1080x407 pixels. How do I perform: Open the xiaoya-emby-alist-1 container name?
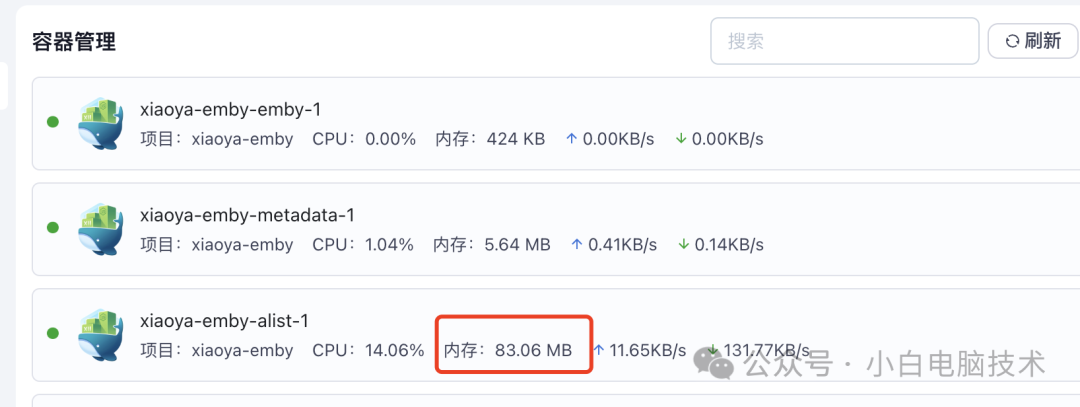pyautogui.click(x=224, y=321)
